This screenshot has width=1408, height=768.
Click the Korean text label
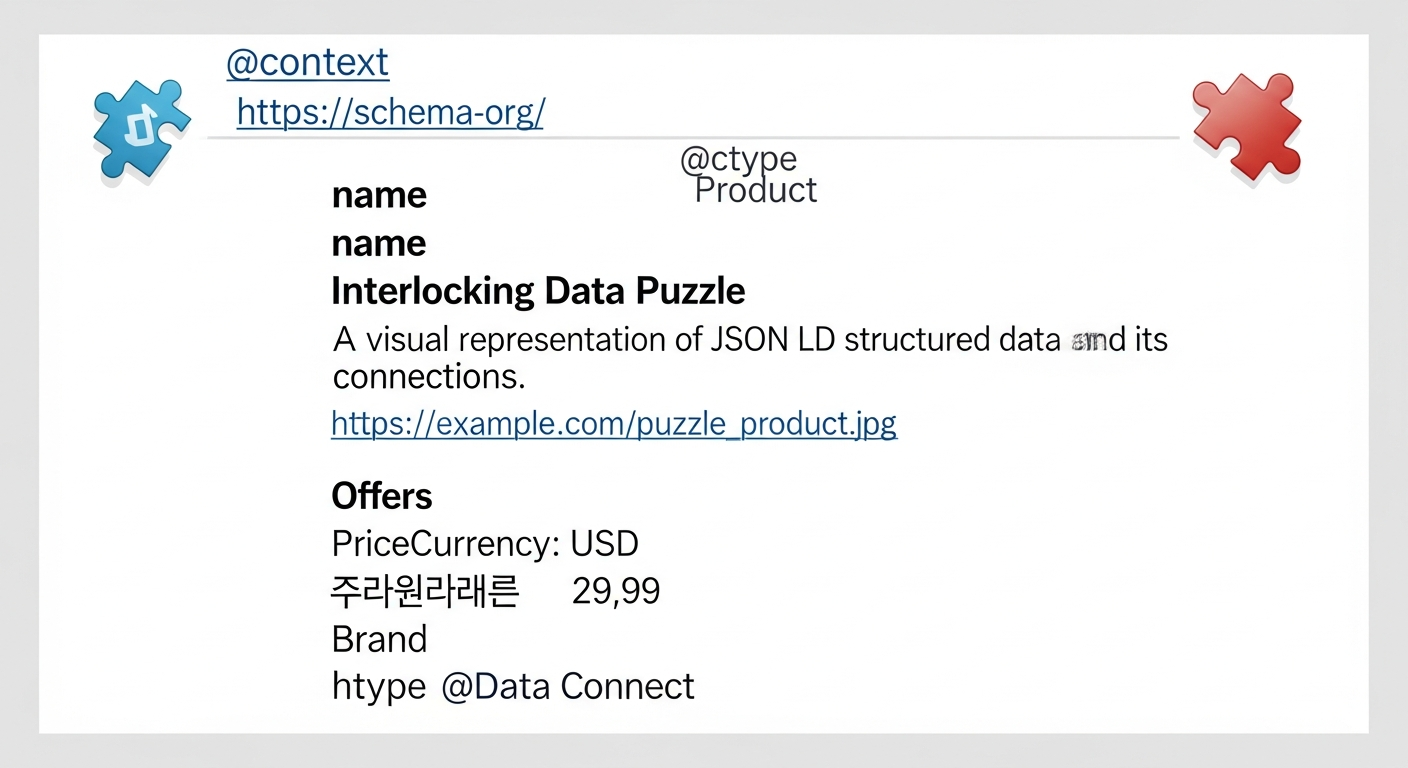click(424, 592)
